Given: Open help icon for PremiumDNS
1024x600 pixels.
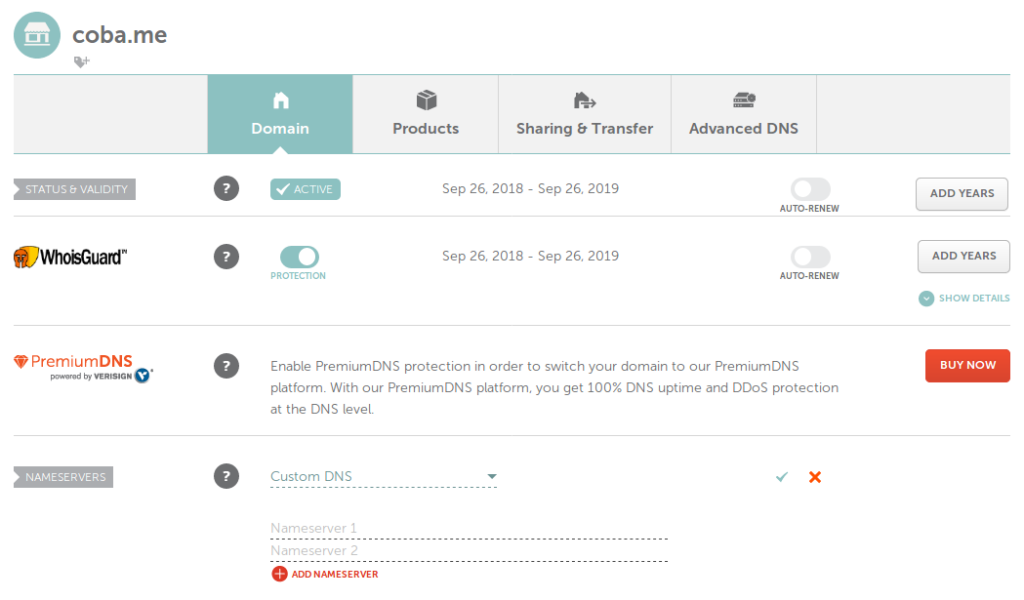Looking at the screenshot, I should pos(227,366).
